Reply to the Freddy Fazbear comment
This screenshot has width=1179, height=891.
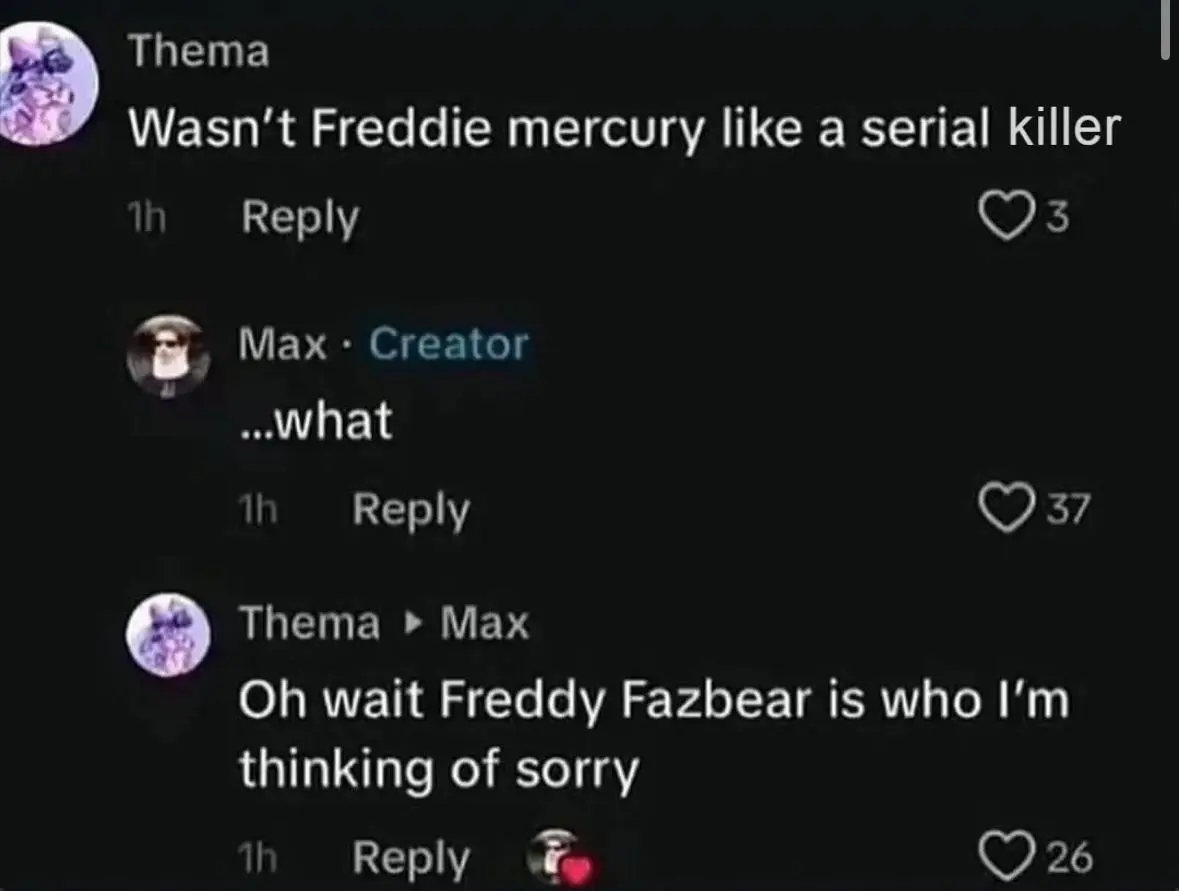point(410,858)
